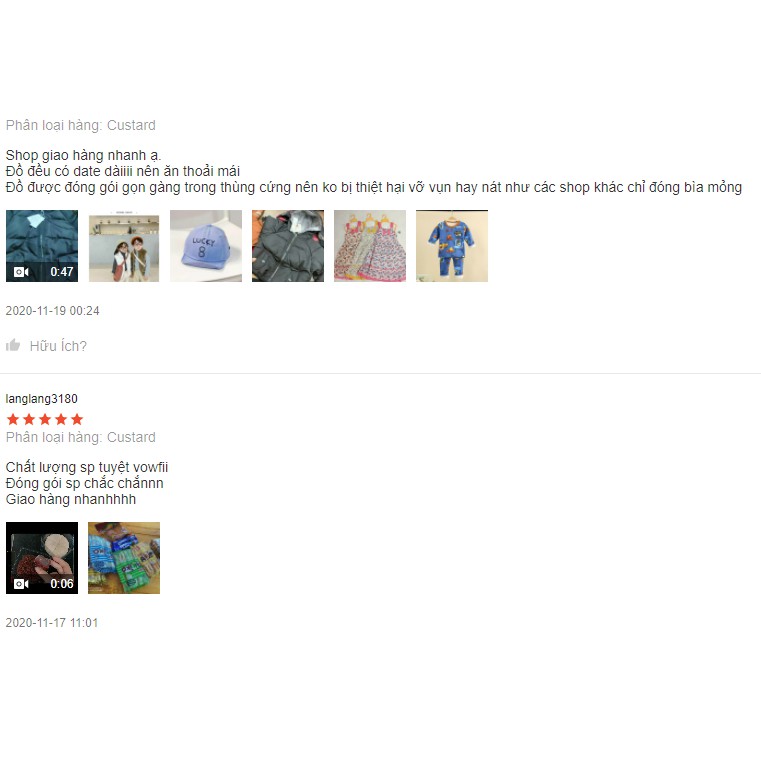Click the 2020-11-17 11:01 timestamp
761x761 pixels.
[x=52, y=623]
